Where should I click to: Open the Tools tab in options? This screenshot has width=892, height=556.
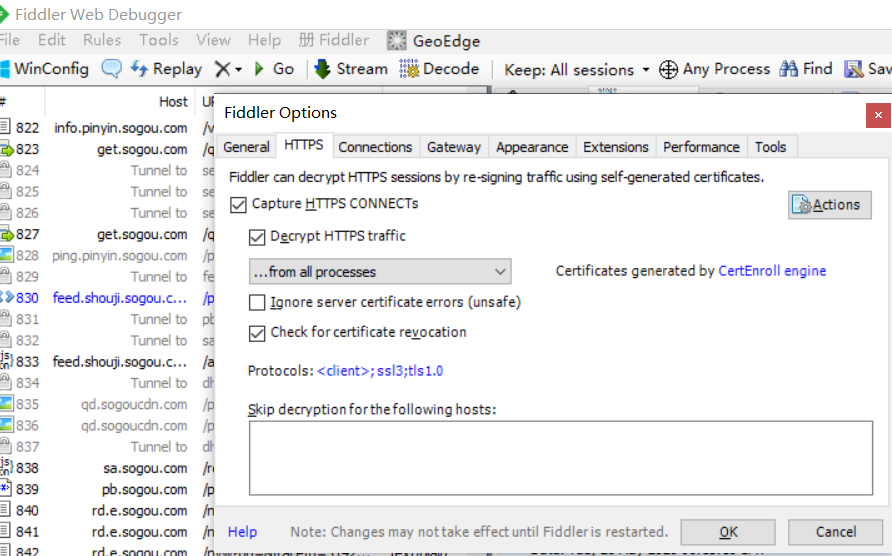point(770,147)
